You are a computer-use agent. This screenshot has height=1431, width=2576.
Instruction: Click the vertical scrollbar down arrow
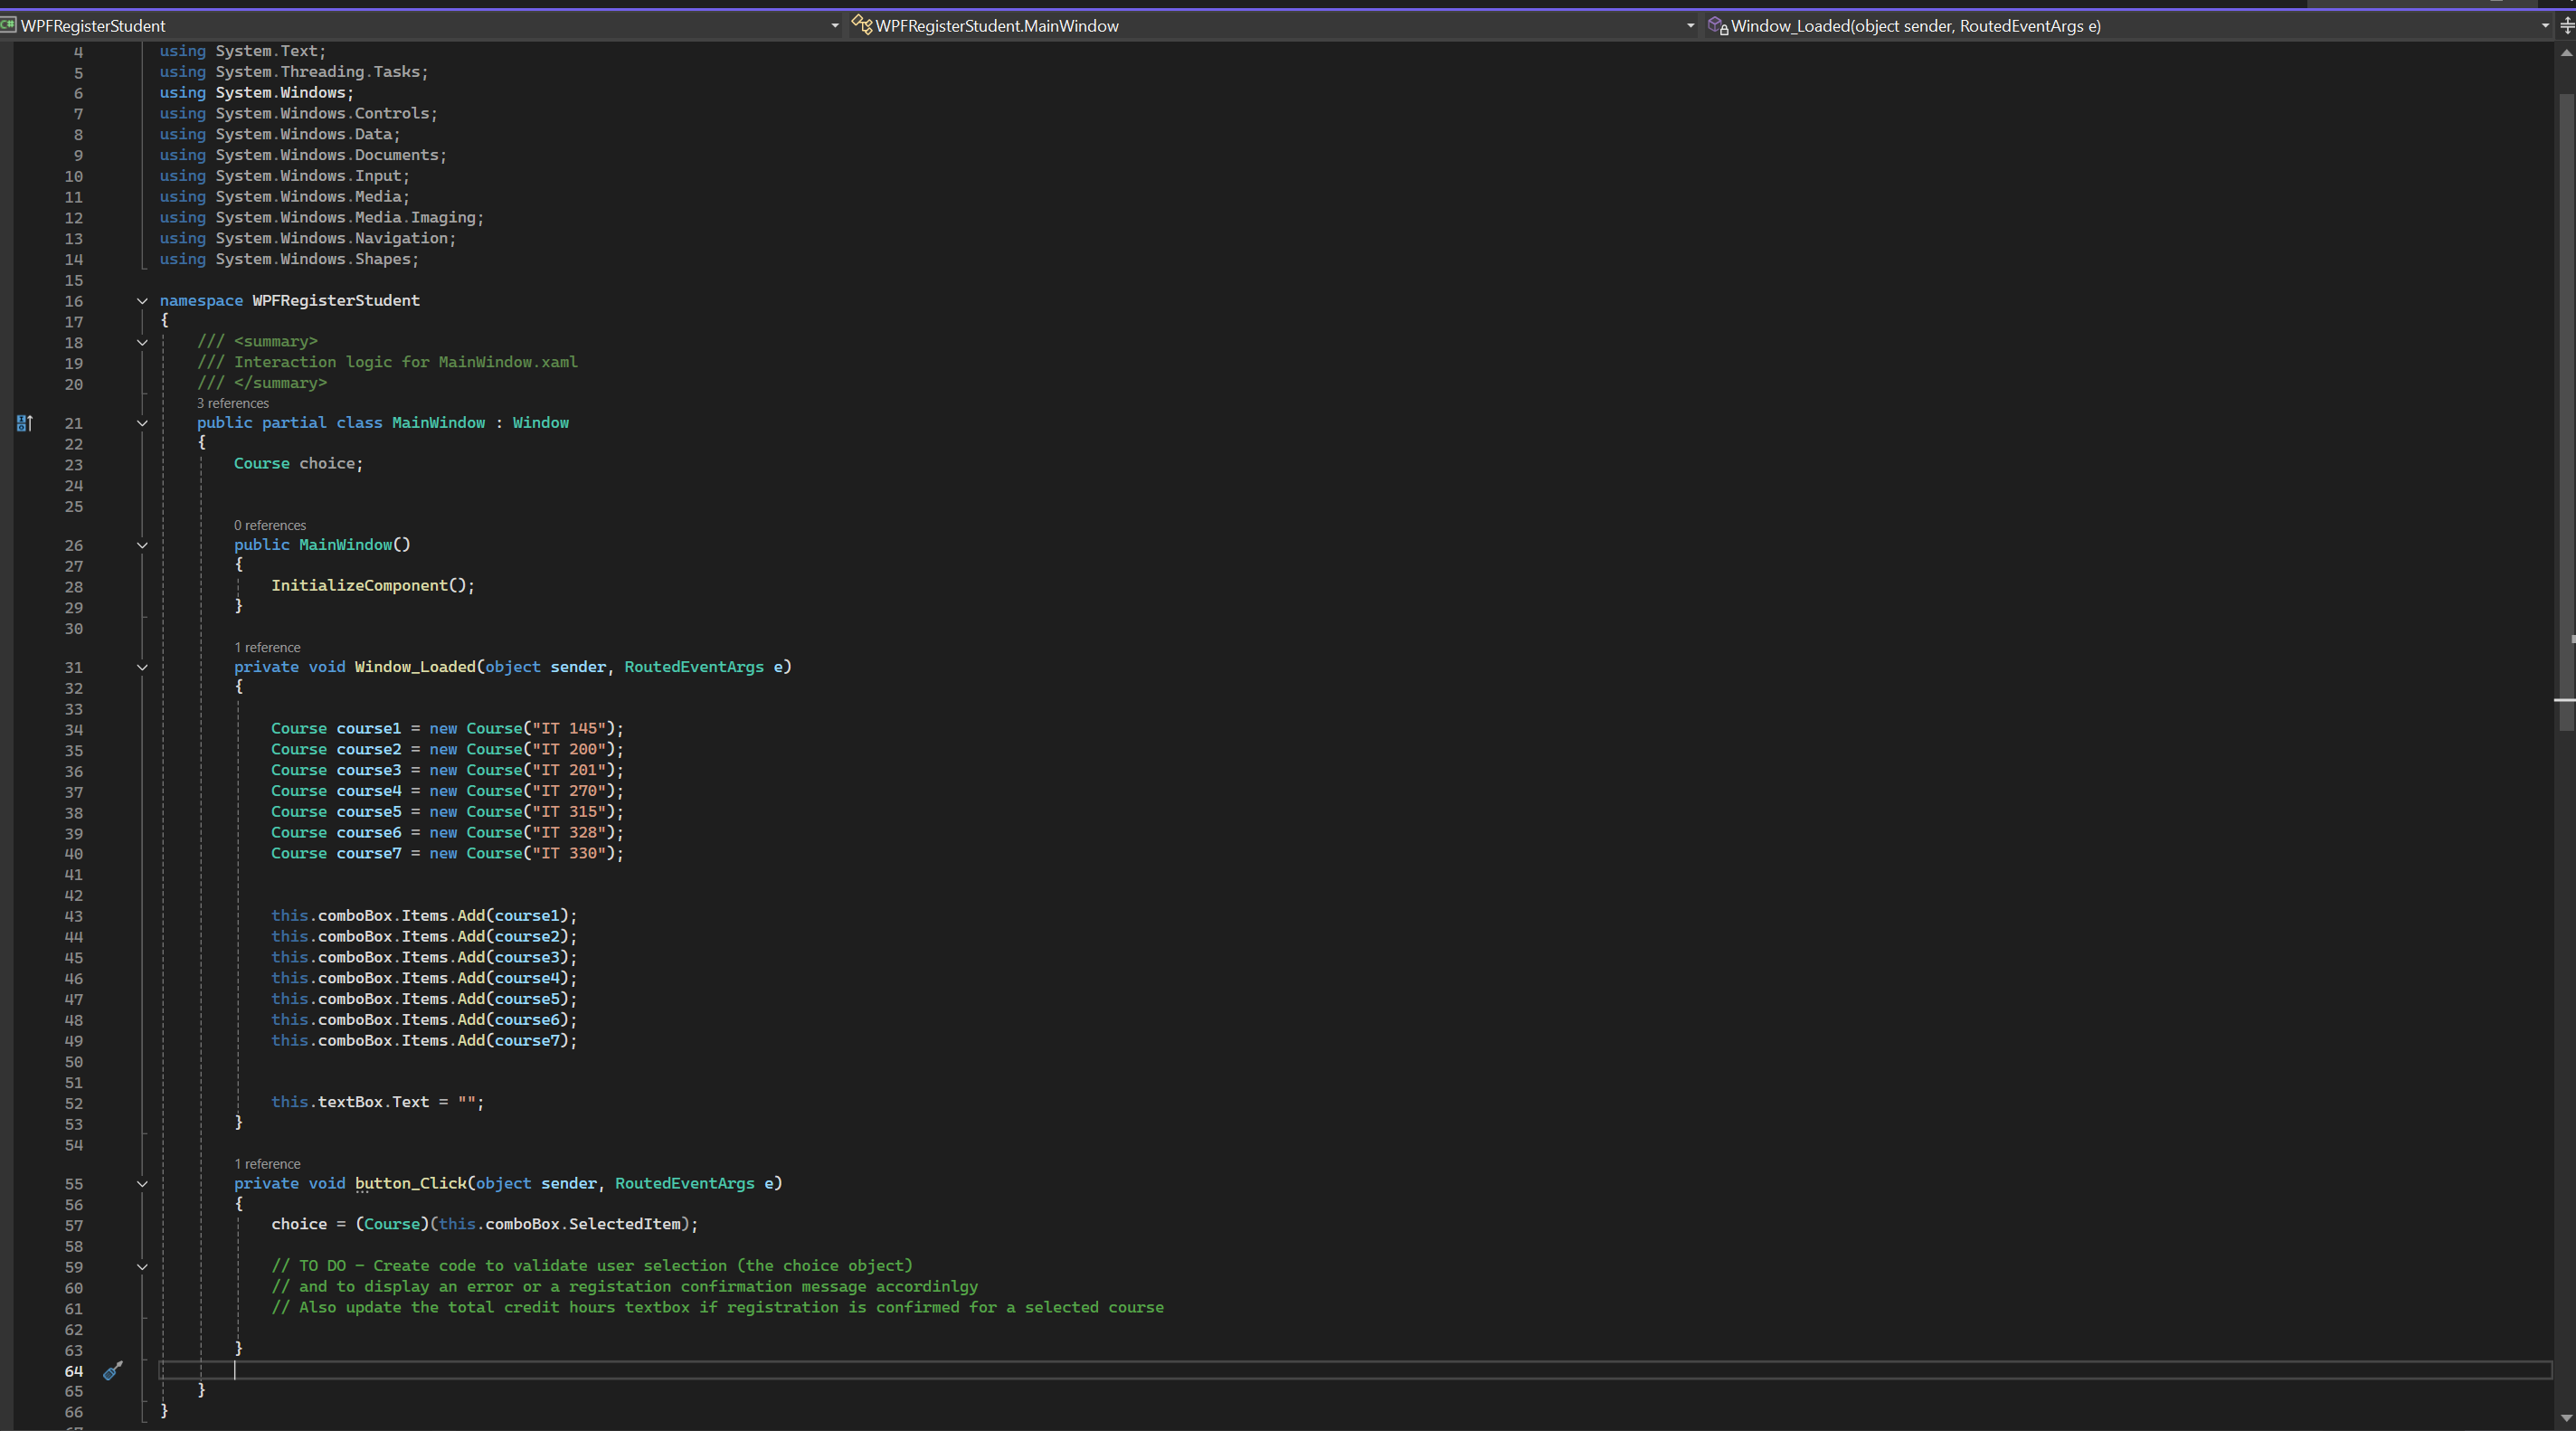2566,1418
